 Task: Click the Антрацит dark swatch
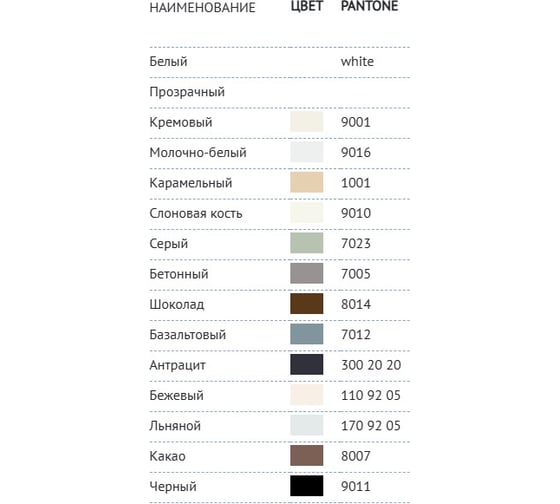tap(306, 365)
